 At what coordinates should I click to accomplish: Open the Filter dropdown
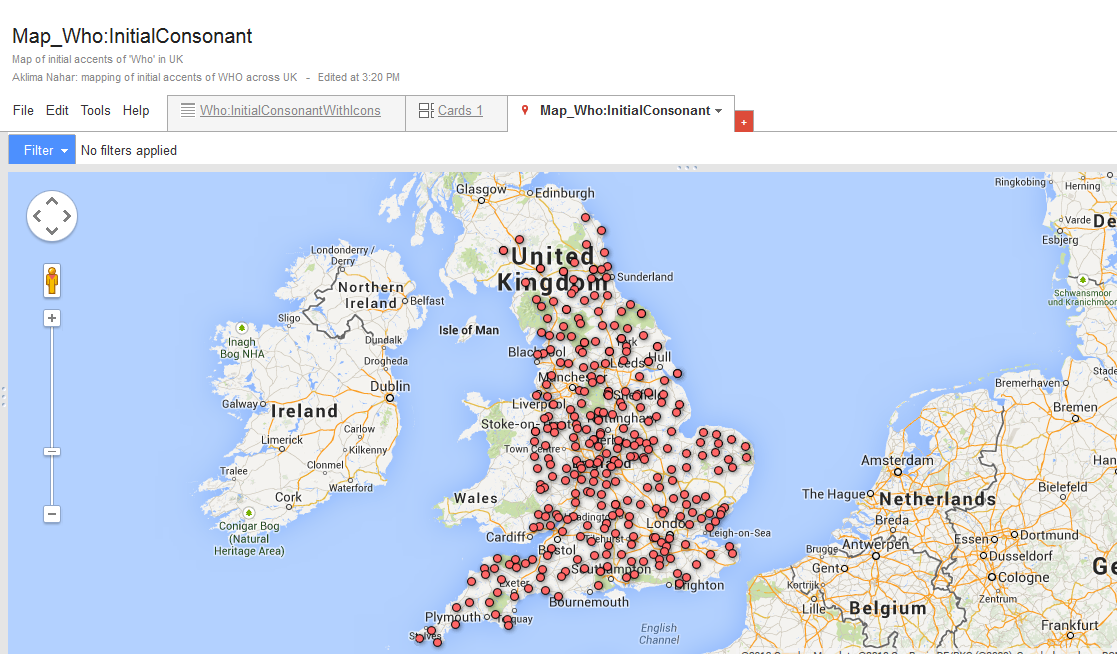42,150
